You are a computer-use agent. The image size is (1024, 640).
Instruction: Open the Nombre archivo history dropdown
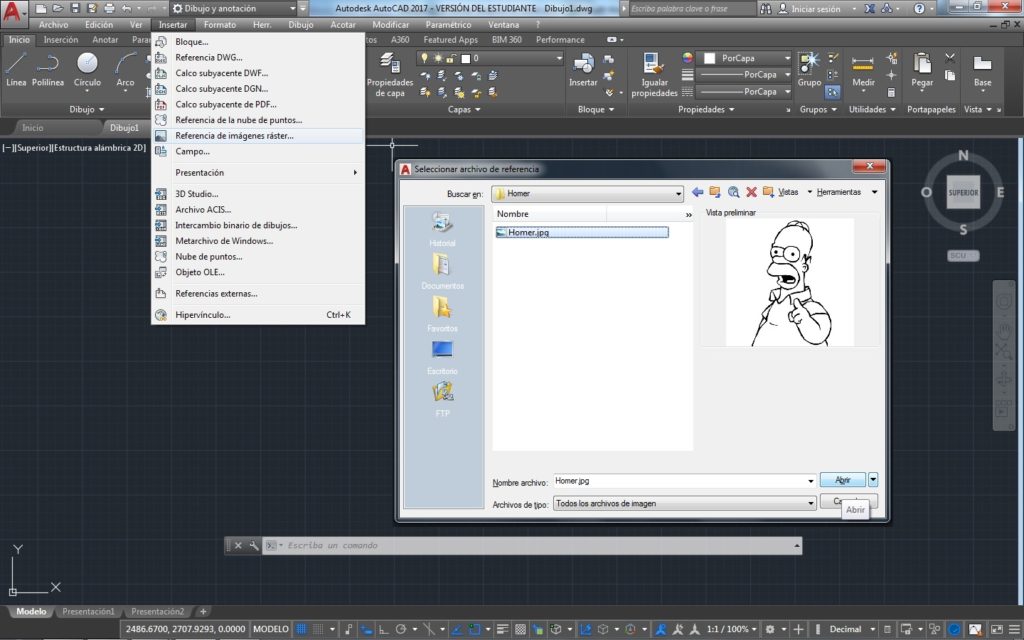pos(810,481)
